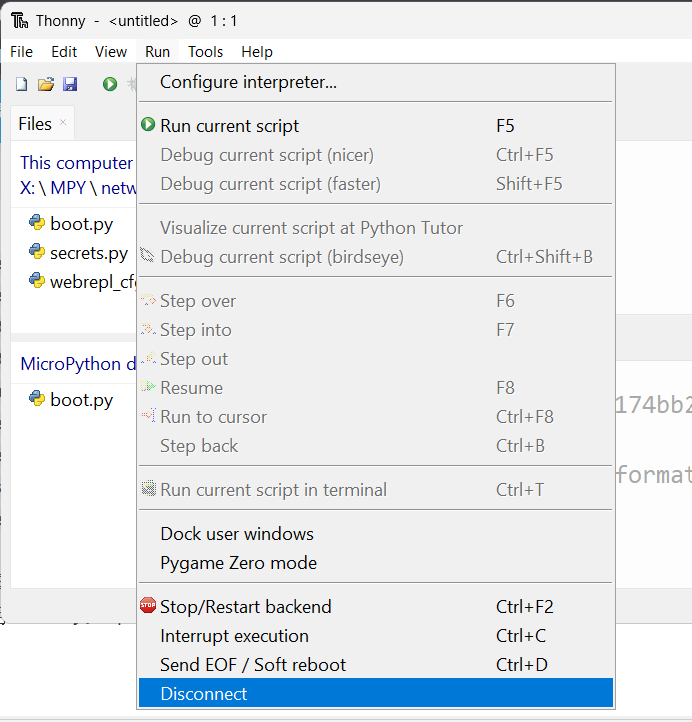This screenshot has height=722, width=692.
Task: Select Run current script menu entry
Action: 376,126
